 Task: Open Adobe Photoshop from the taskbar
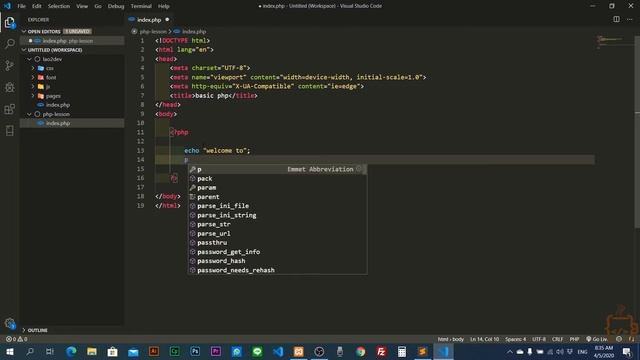pyautogui.click(x=195, y=351)
